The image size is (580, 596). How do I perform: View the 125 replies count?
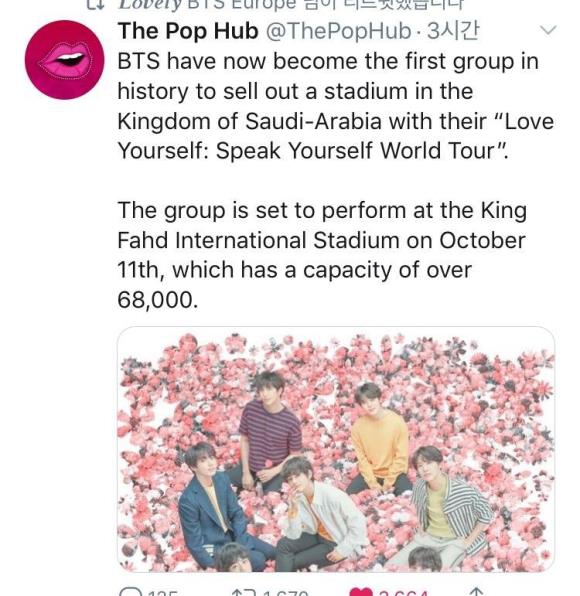162,593
